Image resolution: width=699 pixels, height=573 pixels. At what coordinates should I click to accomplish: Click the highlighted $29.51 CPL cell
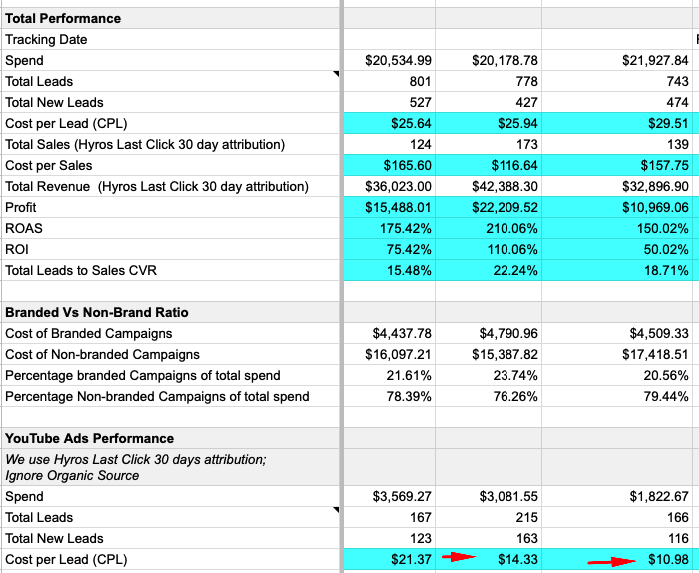[617, 123]
